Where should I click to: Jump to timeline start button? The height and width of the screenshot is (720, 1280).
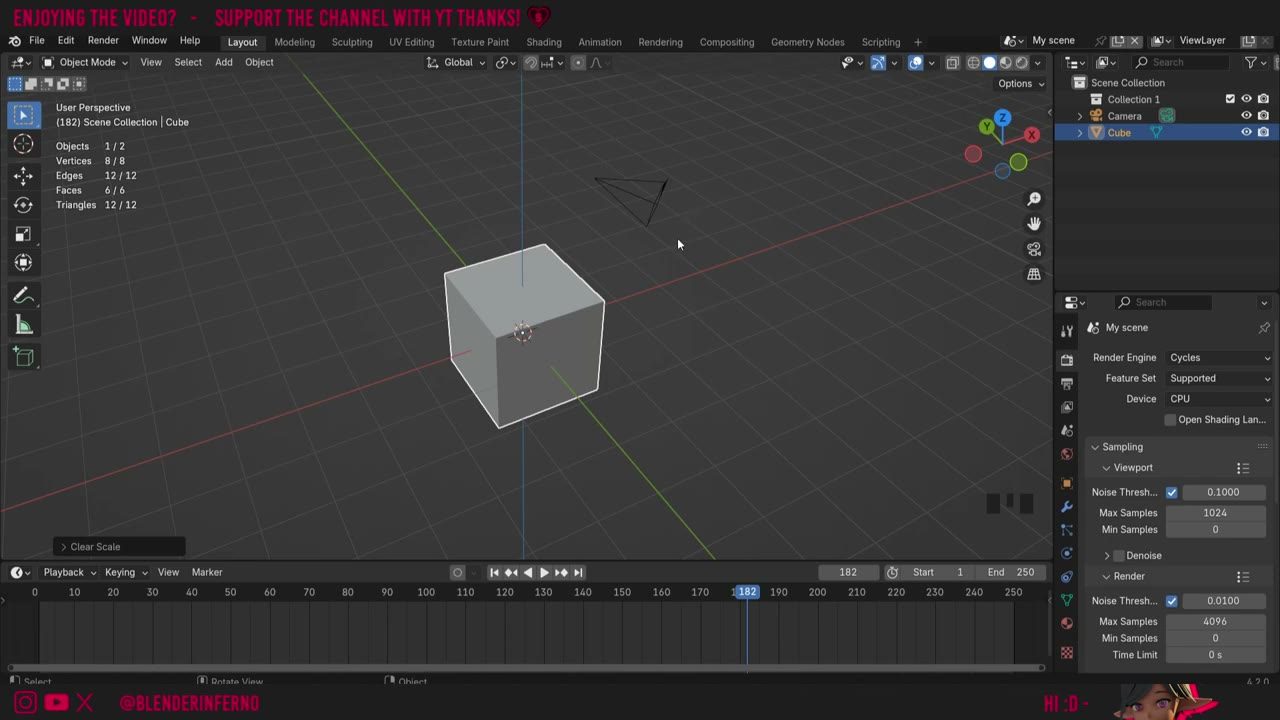pyautogui.click(x=494, y=573)
